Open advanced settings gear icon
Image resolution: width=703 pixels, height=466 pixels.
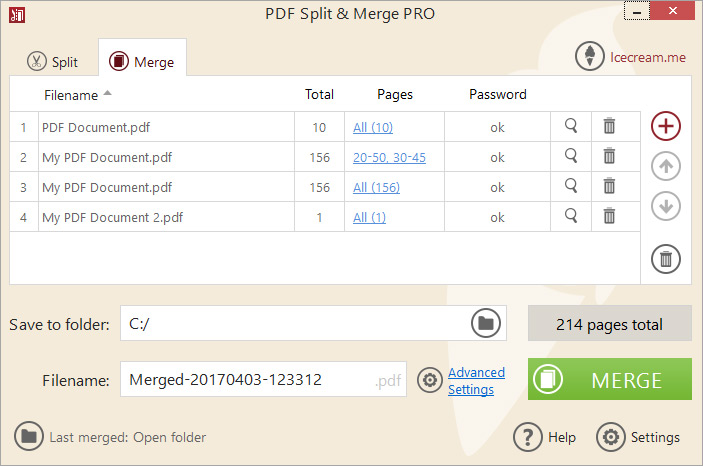click(430, 381)
